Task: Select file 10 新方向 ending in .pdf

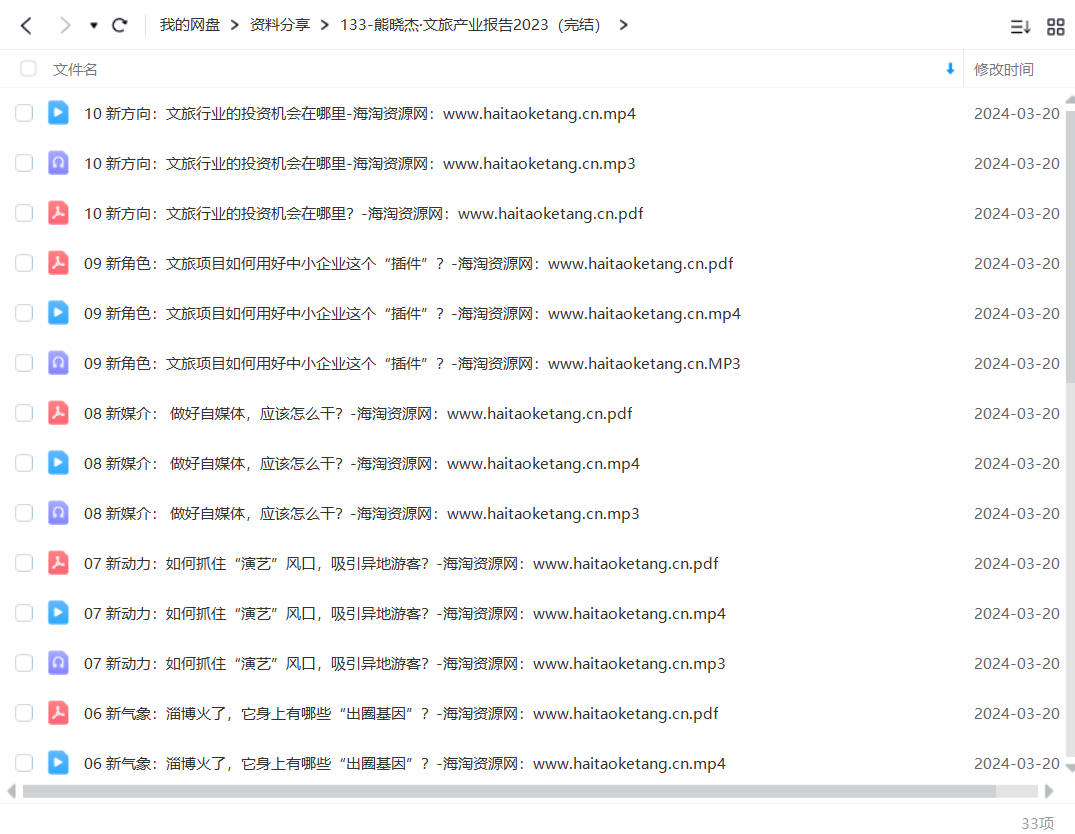Action: [363, 214]
